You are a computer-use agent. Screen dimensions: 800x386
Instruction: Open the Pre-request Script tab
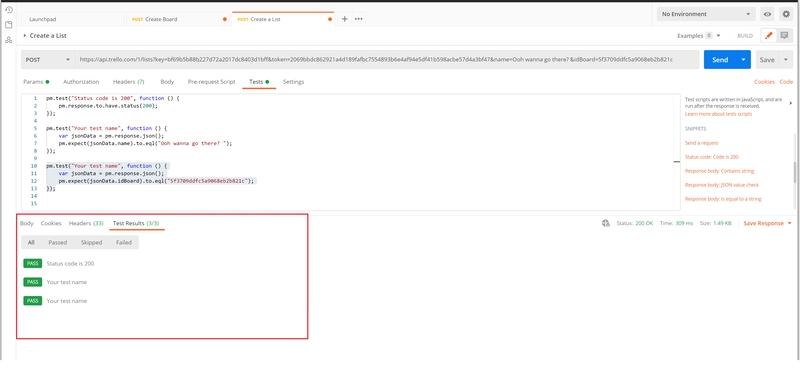coord(211,82)
